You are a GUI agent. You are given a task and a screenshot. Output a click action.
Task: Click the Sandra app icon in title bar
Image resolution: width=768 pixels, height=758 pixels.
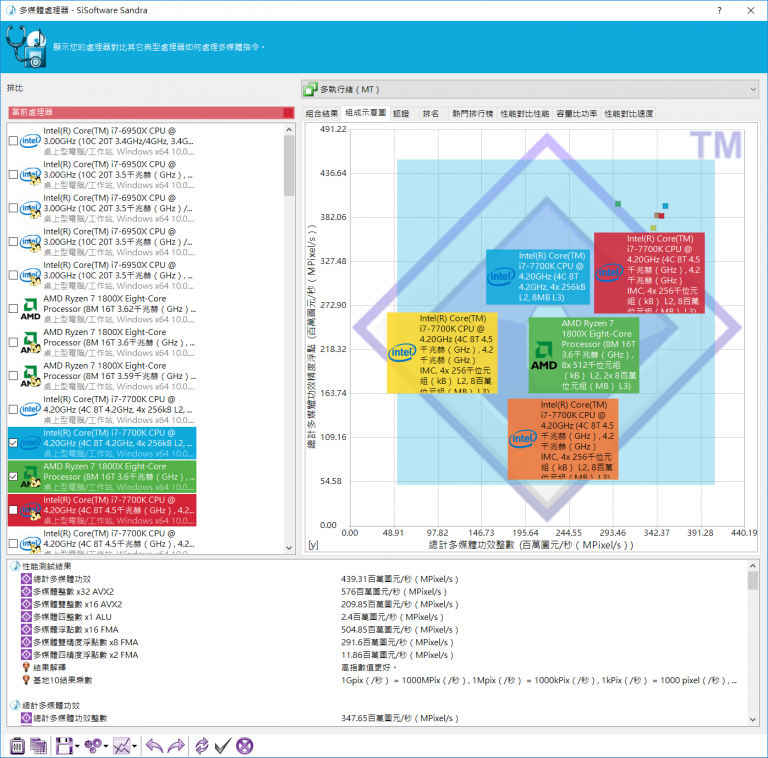tap(10, 10)
